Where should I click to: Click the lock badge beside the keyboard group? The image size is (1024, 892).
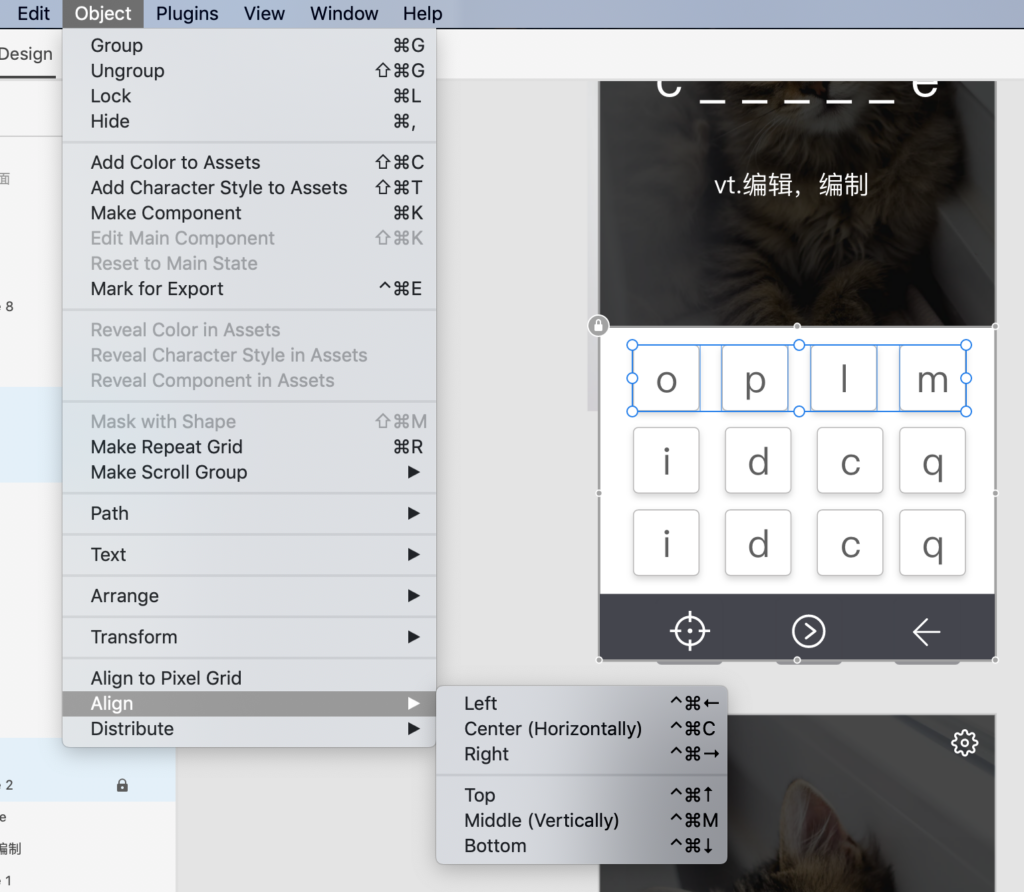[598, 326]
